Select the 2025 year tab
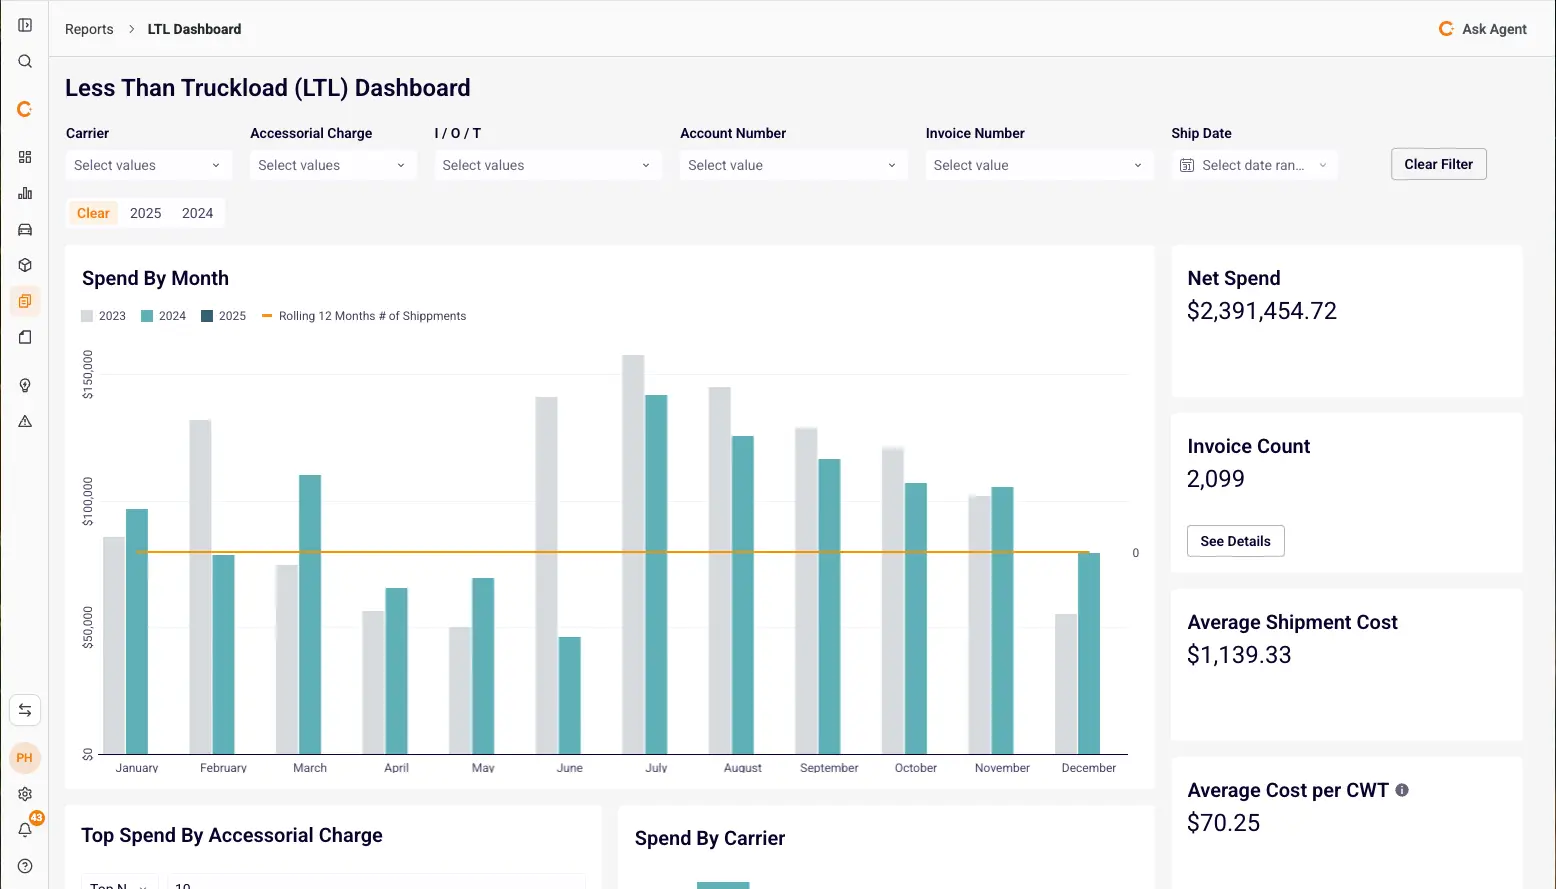Viewport: 1556px width, 889px height. 145,213
